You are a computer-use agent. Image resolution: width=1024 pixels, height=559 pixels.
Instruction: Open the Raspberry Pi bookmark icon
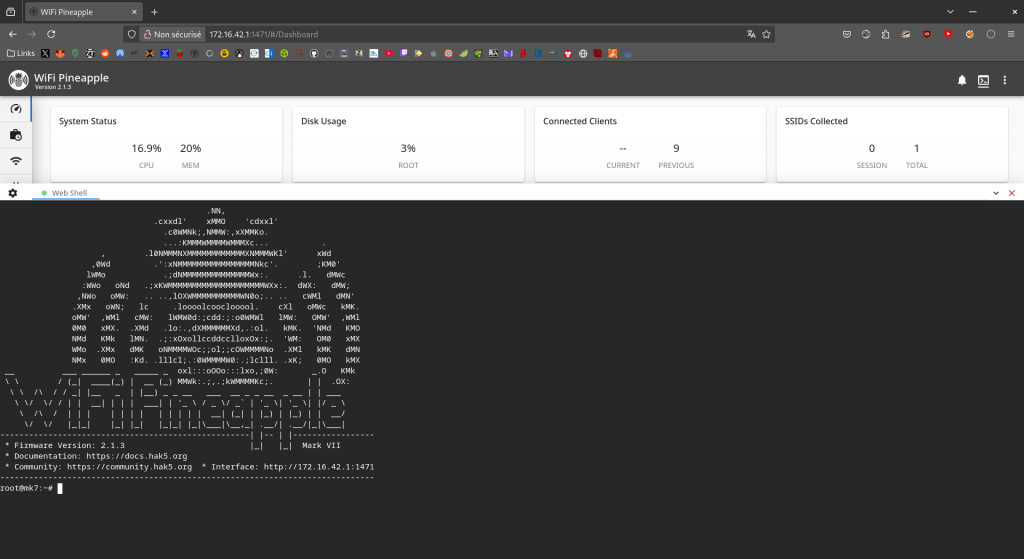tap(179, 53)
